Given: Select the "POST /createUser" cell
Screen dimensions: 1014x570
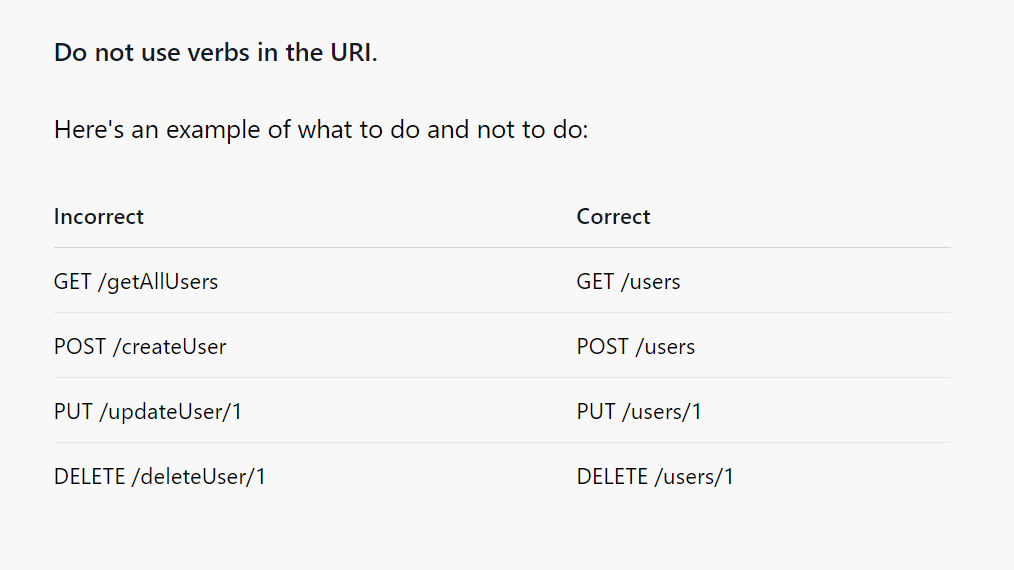Looking at the screenshot, I should [140, 347].
